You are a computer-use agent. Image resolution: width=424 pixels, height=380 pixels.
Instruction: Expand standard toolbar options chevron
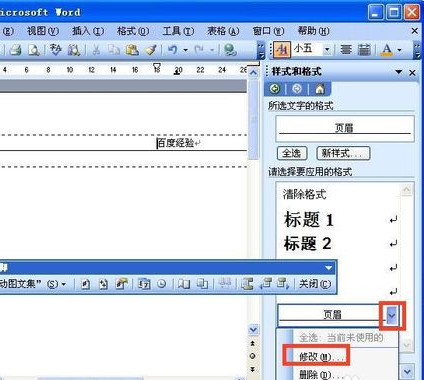click(261, 50)
